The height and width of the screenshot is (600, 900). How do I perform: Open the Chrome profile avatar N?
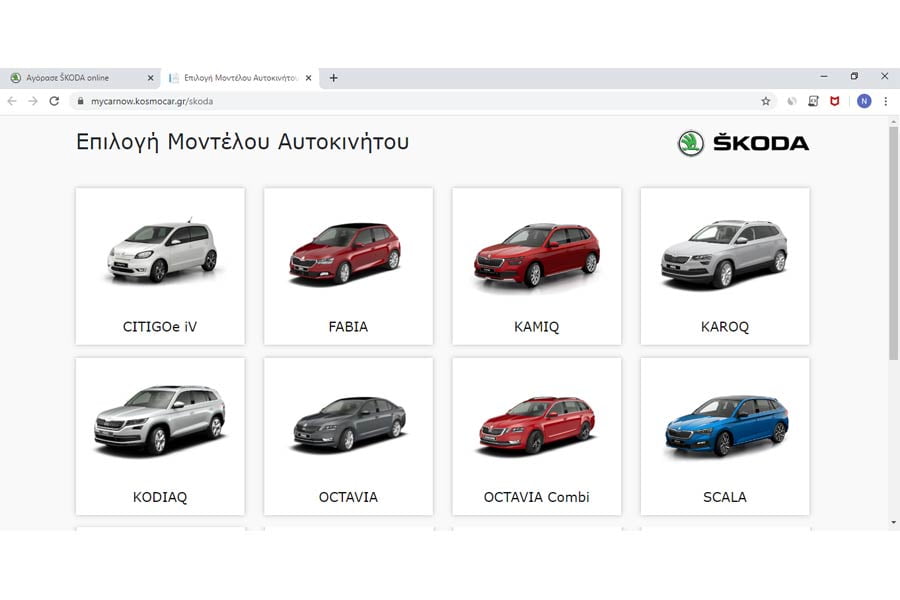tap(864, 101)
